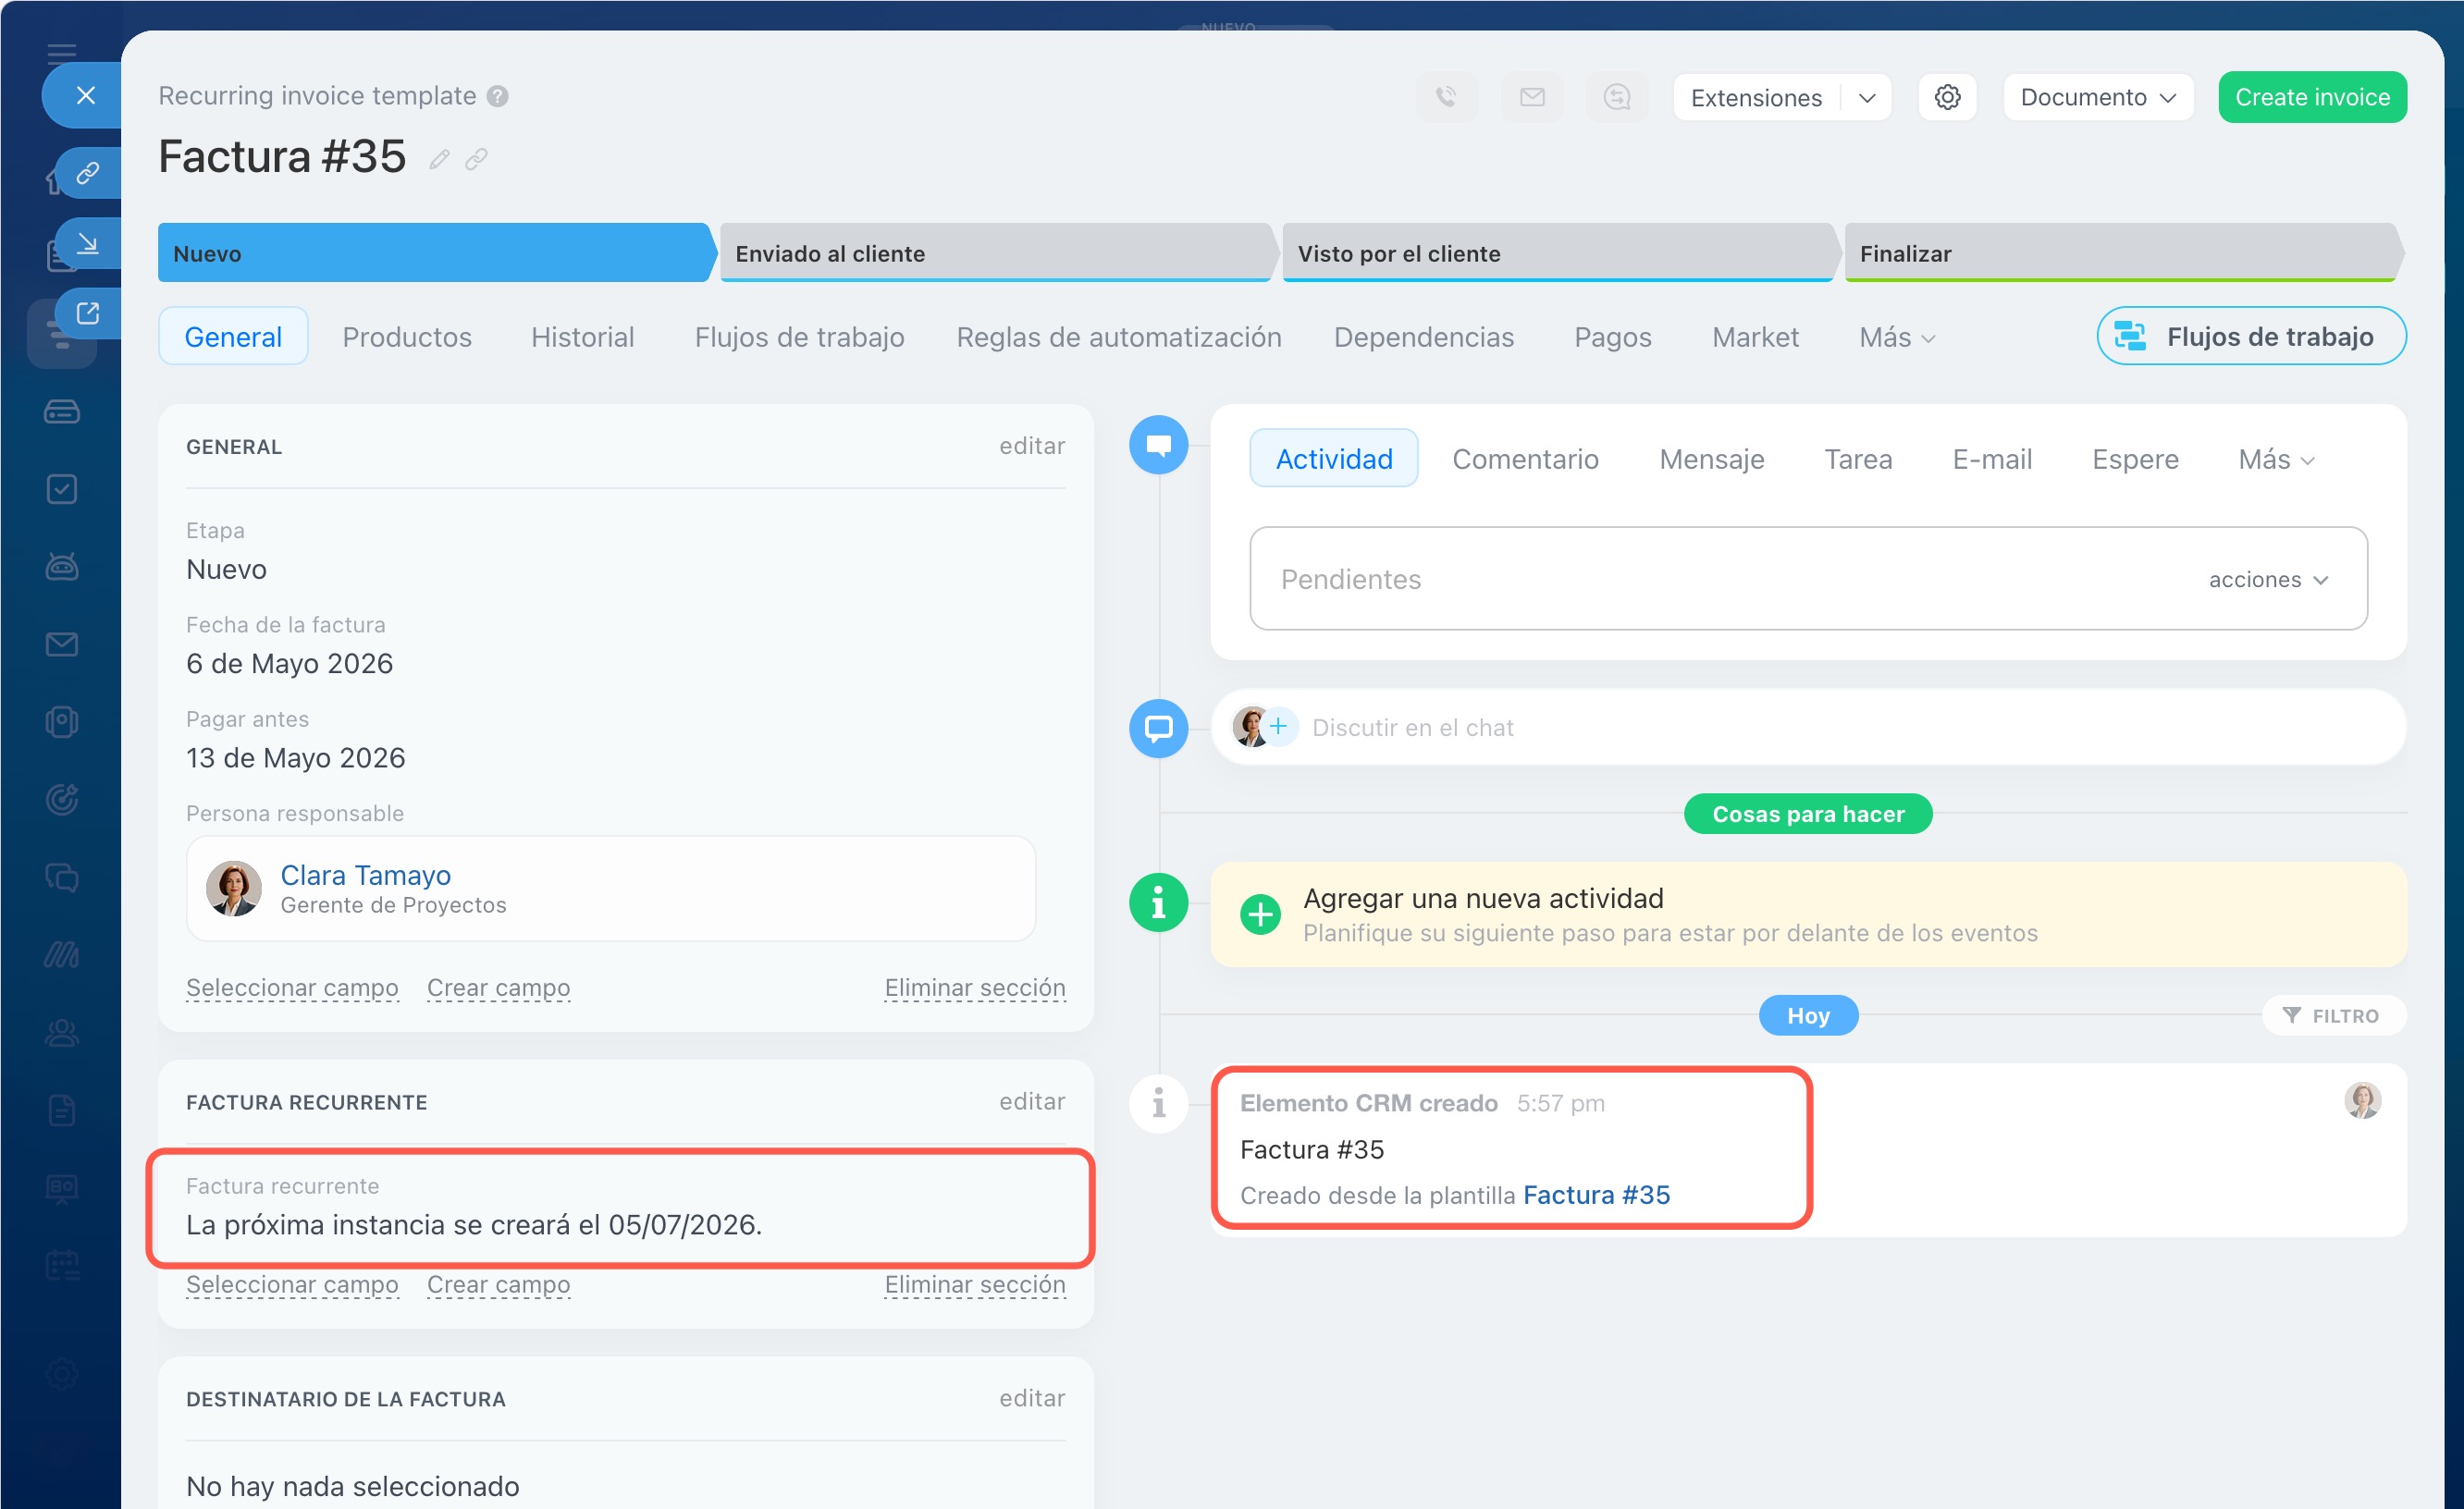2464x1509 pixels.
Task: Click the envelope email icon in header
Action: click(x=1532, y=97)
